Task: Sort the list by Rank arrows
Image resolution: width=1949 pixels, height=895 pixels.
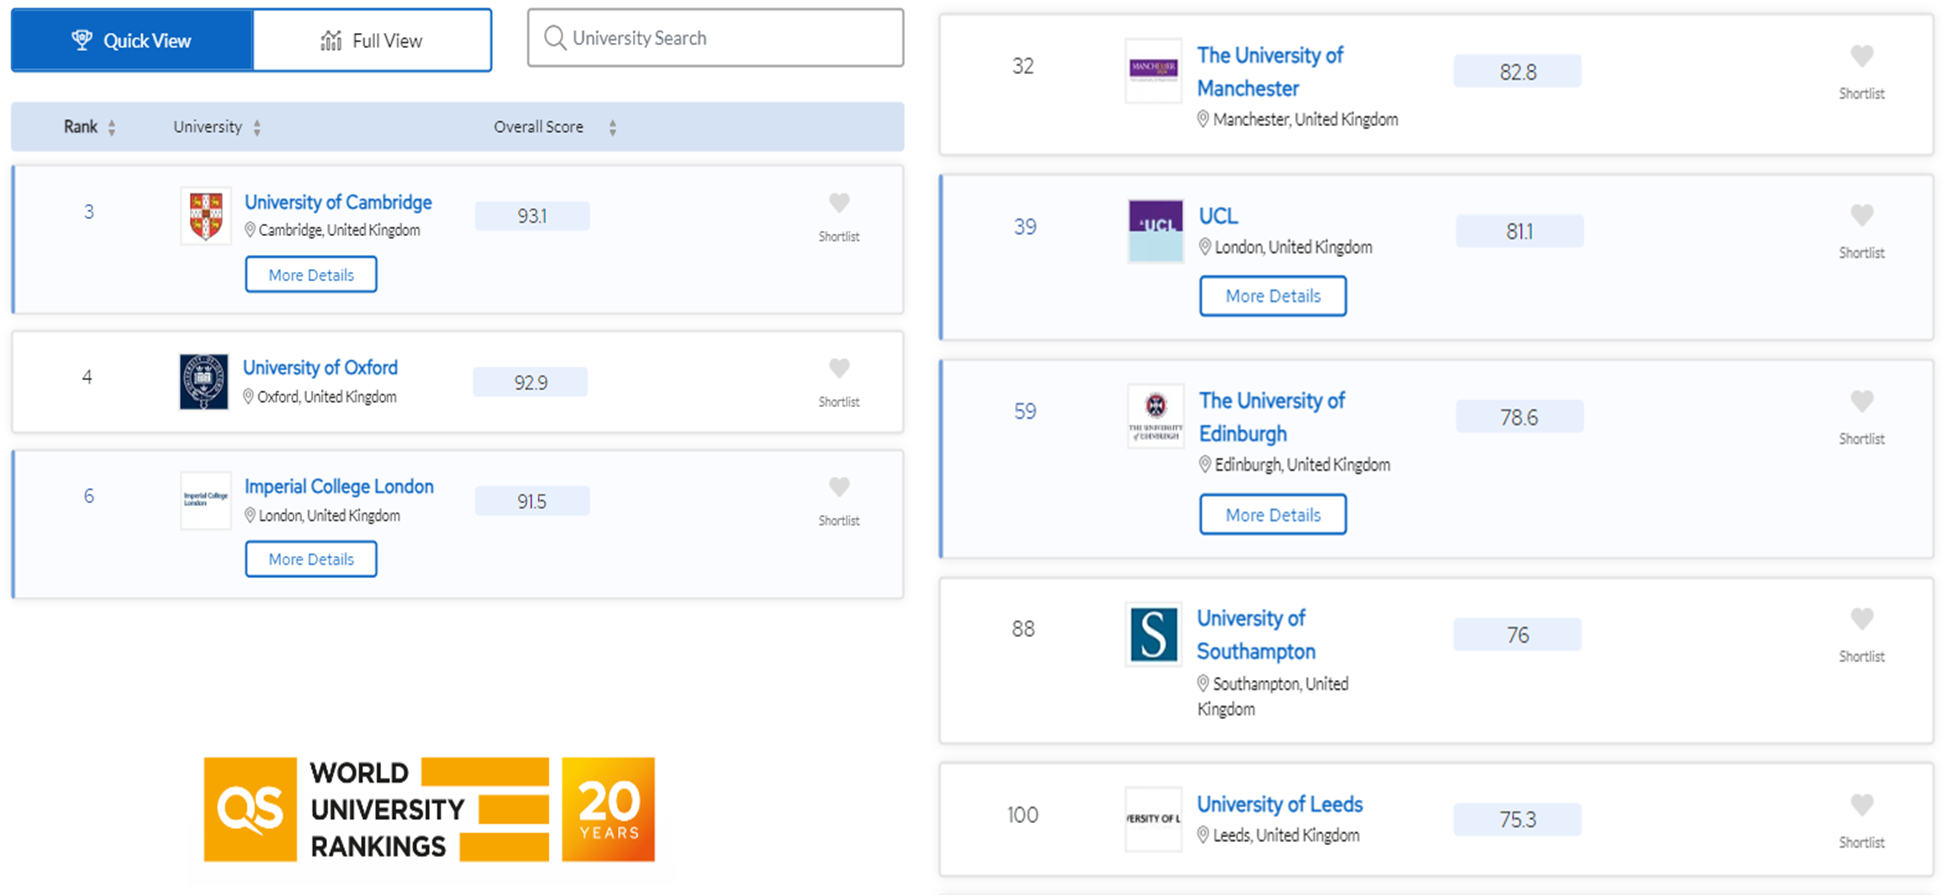Action: [112, 128]
